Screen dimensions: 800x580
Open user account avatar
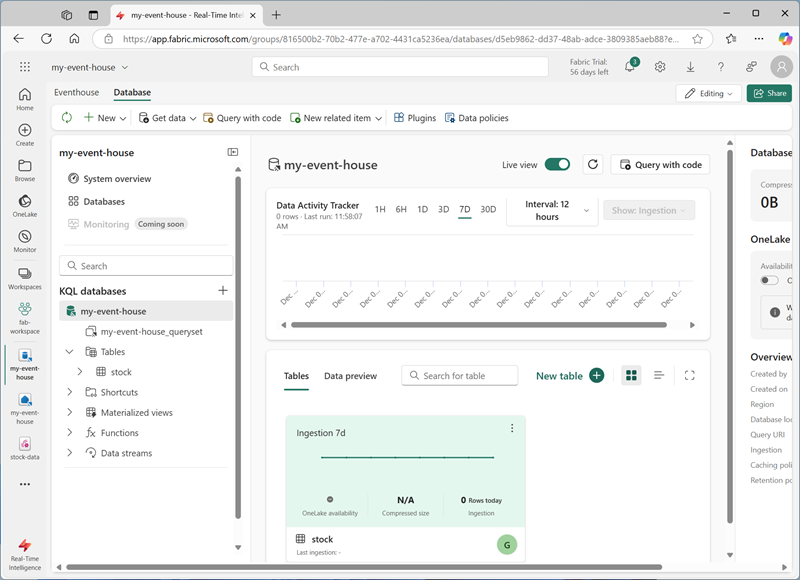pyautogui.click(x=781, y=67)
